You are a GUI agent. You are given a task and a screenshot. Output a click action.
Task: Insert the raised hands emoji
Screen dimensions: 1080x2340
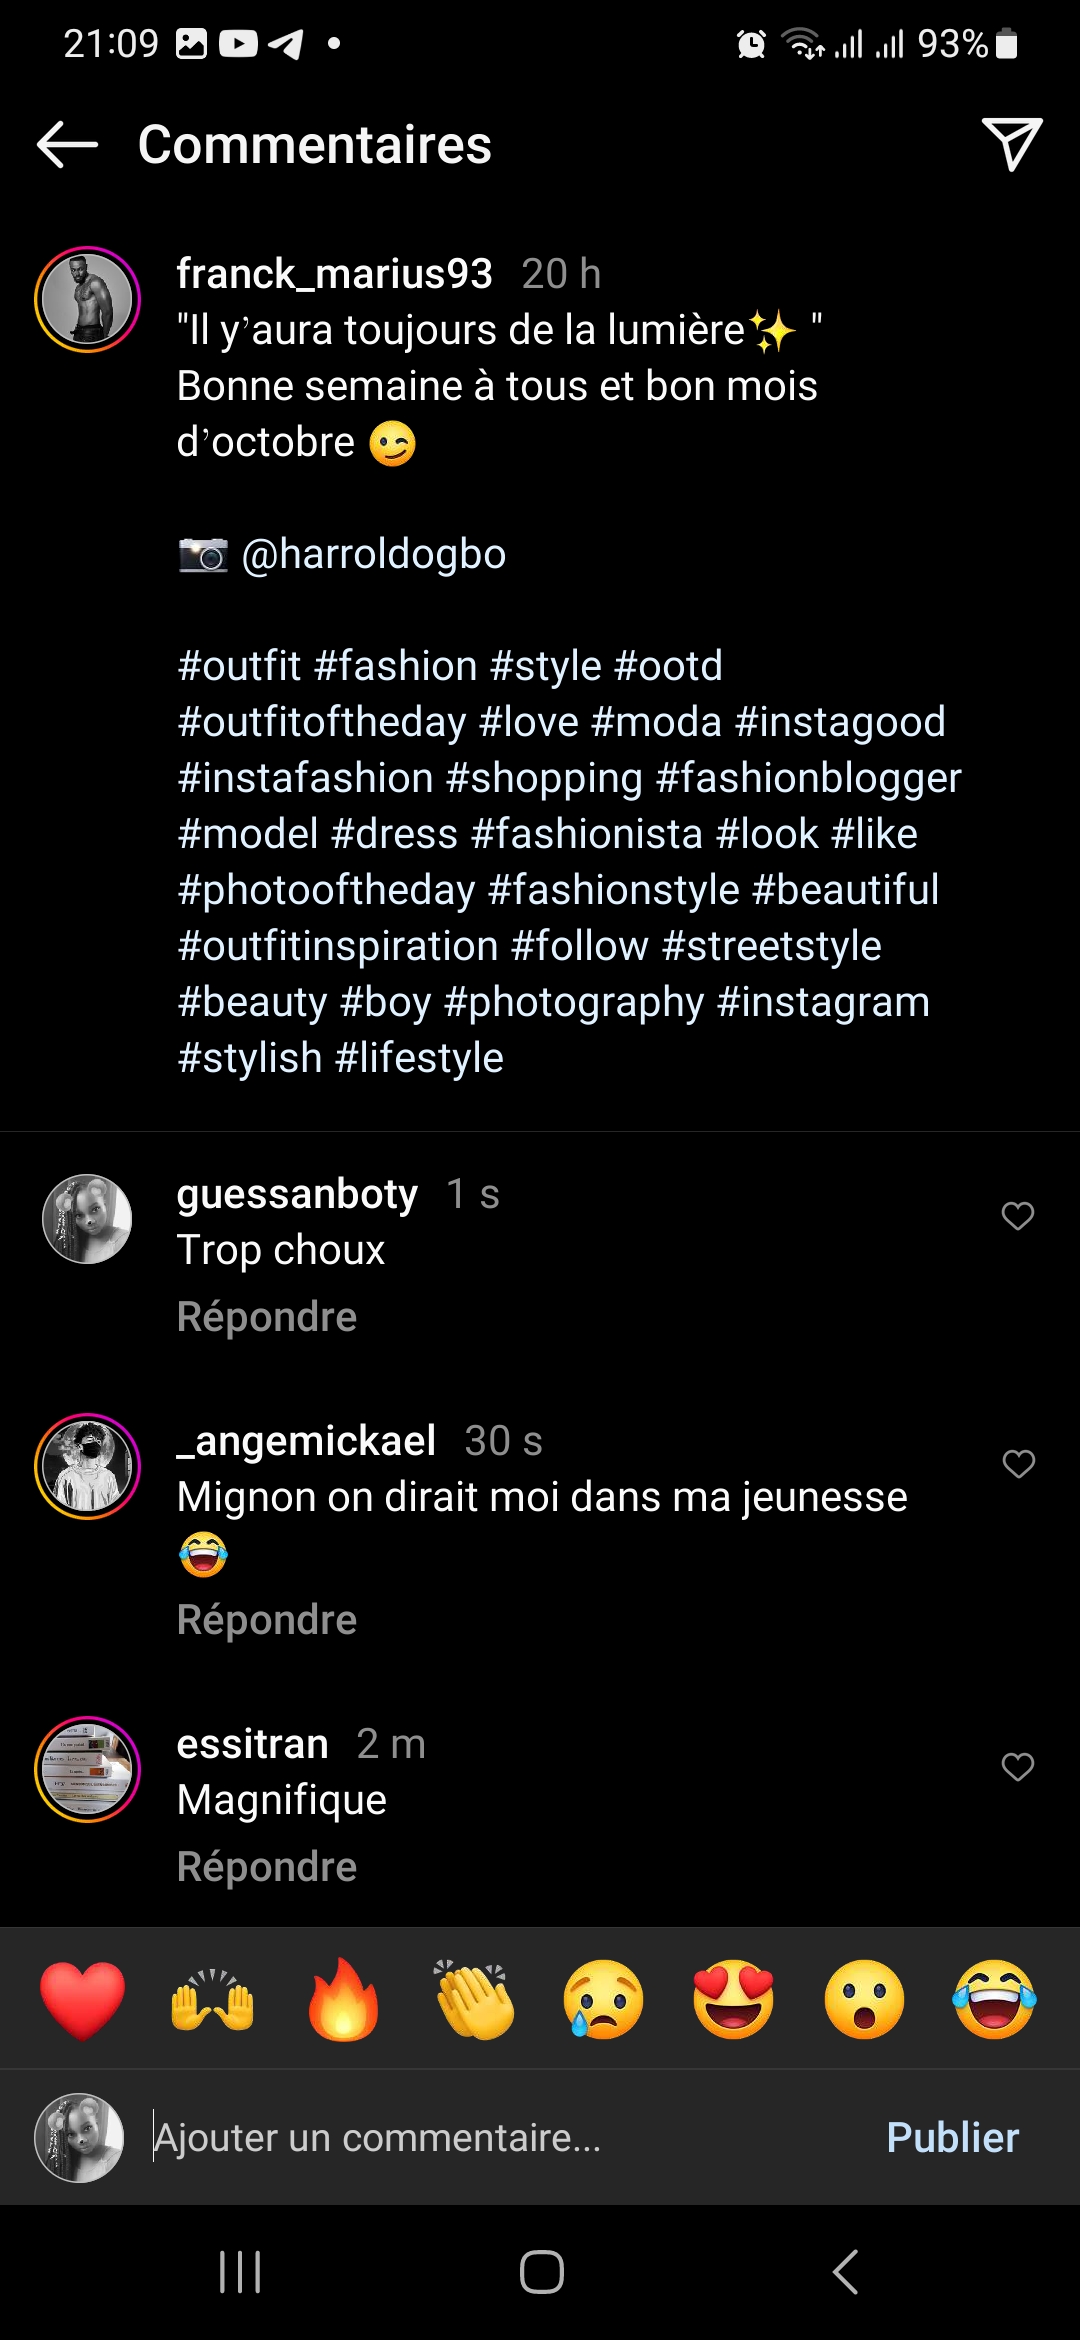[212, 2000]
